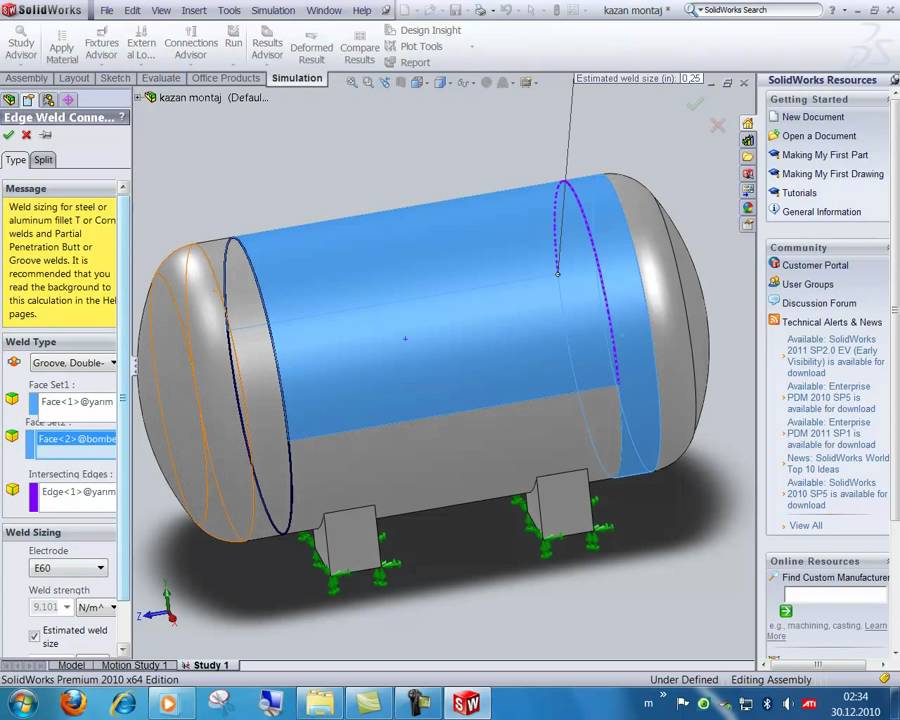The width and height of the screenshot is (900, 720).
Task: Open the View Settings dropdown arrow
Action: tap(536, 83)
